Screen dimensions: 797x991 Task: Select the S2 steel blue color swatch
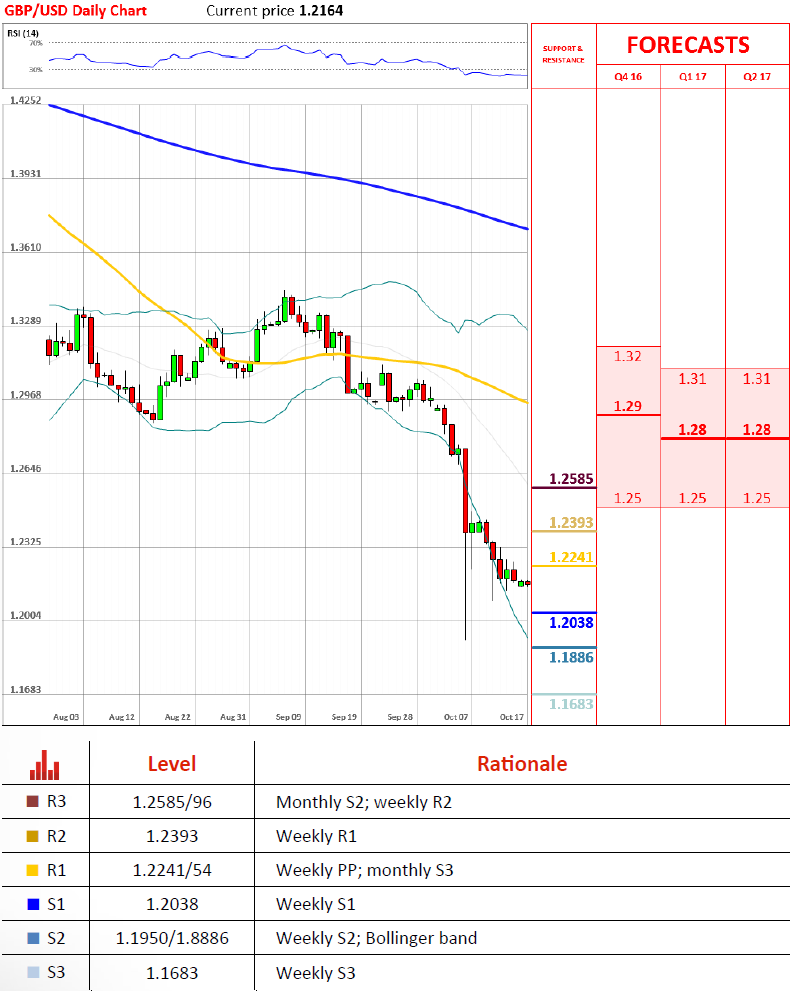coord(33,939)
